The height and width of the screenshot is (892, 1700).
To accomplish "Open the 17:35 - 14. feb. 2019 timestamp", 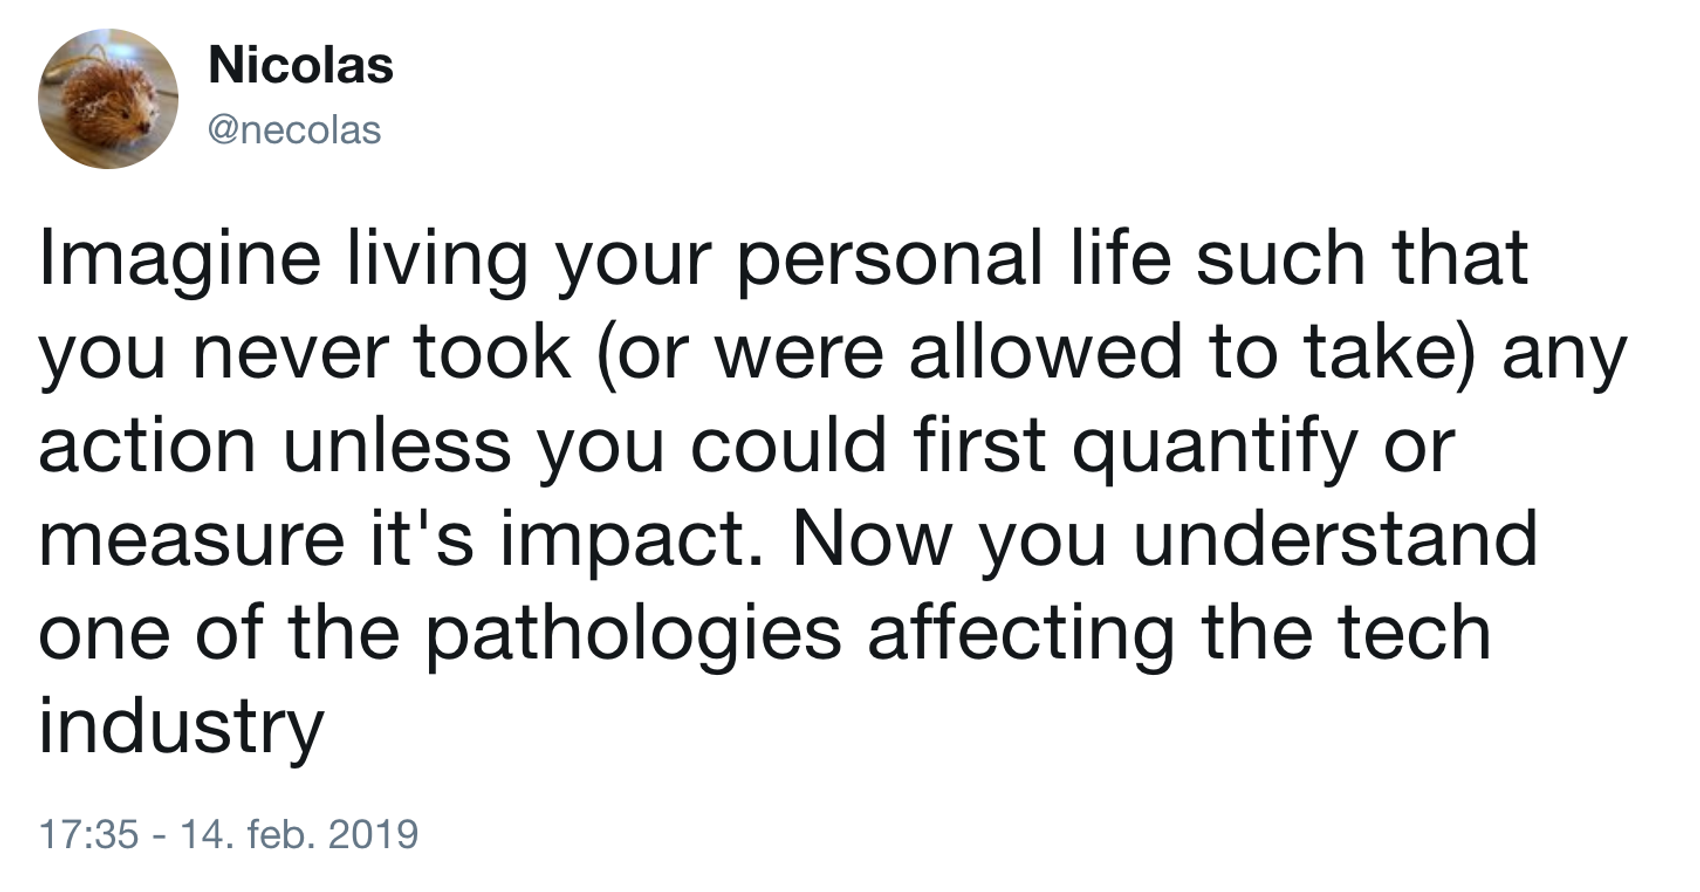I will [228, 834].
